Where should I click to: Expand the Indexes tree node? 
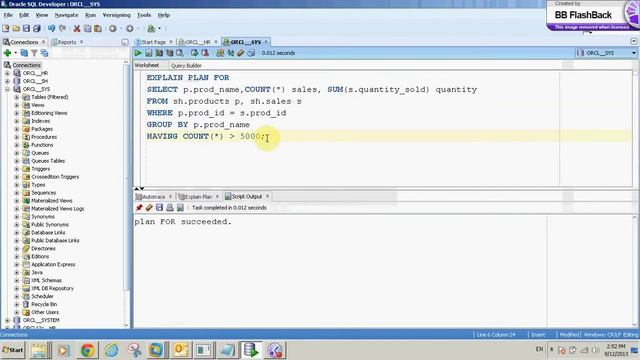point(16,121)
